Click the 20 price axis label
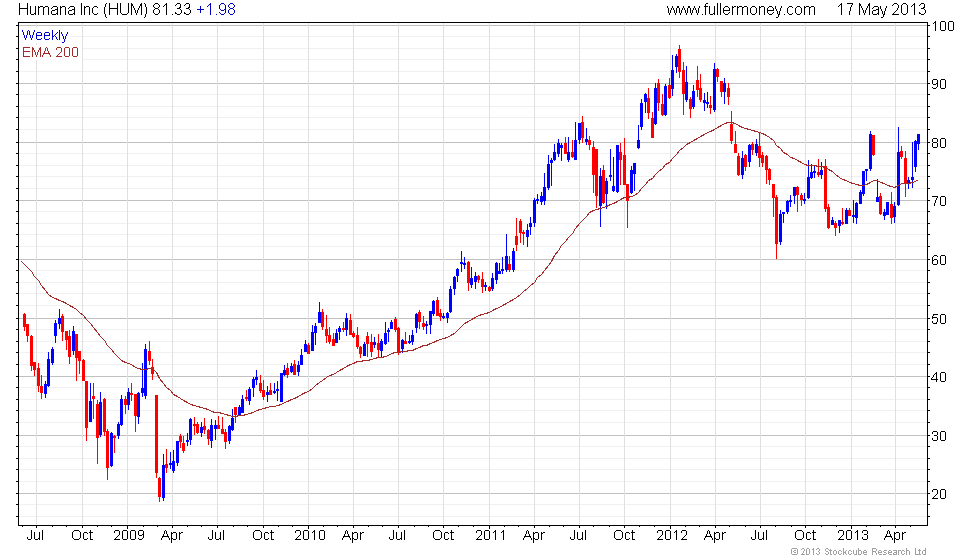Screen dimensions: 980x560 (939, 494)
